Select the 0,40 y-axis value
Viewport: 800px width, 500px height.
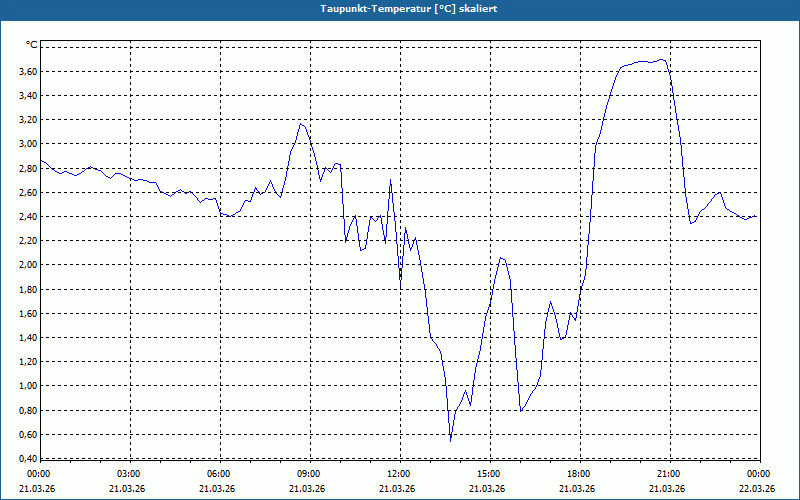click(28, 459)
